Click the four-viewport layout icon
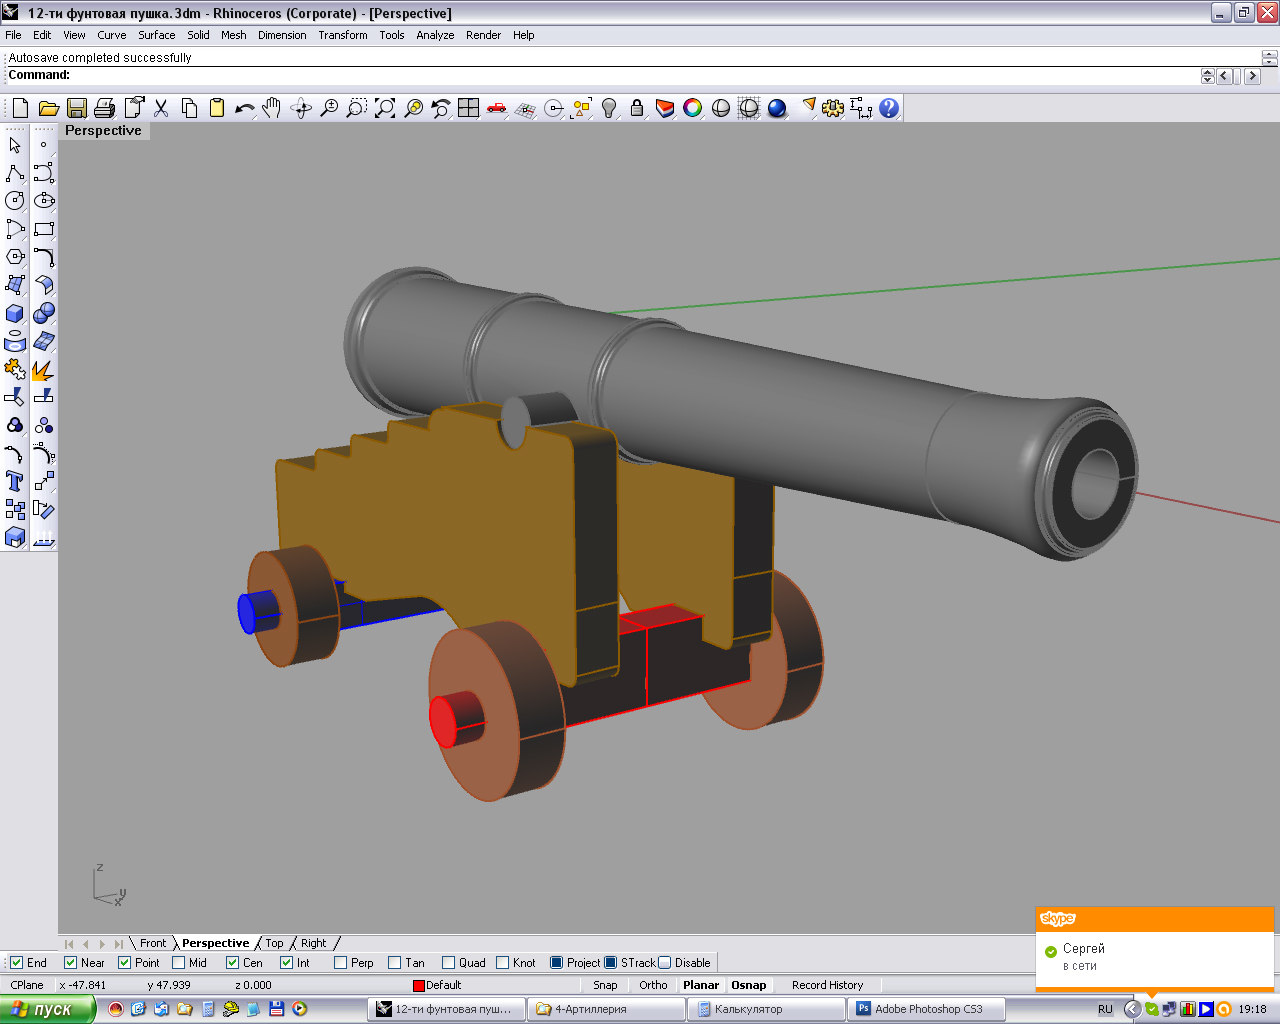 [468, 108]
